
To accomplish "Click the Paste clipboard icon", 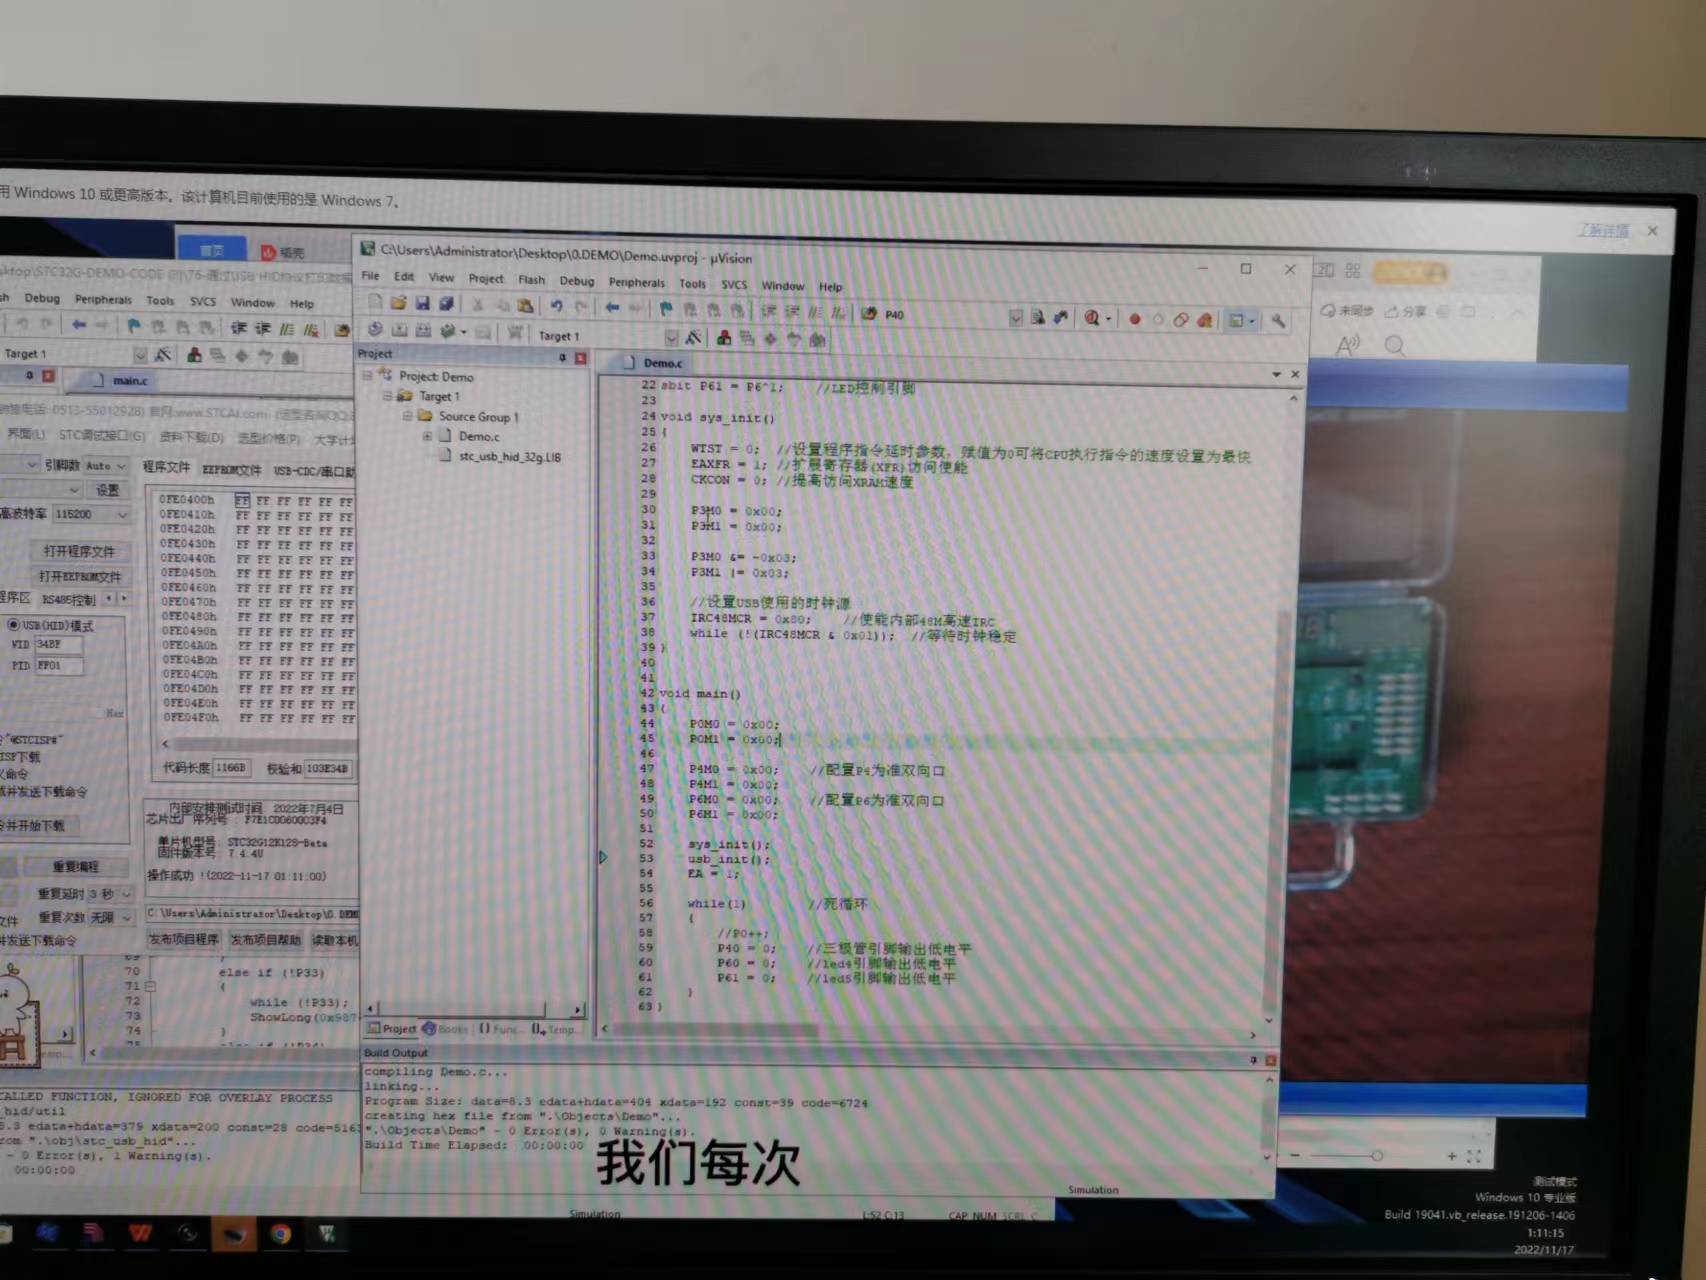I will (x=525, y=306).
